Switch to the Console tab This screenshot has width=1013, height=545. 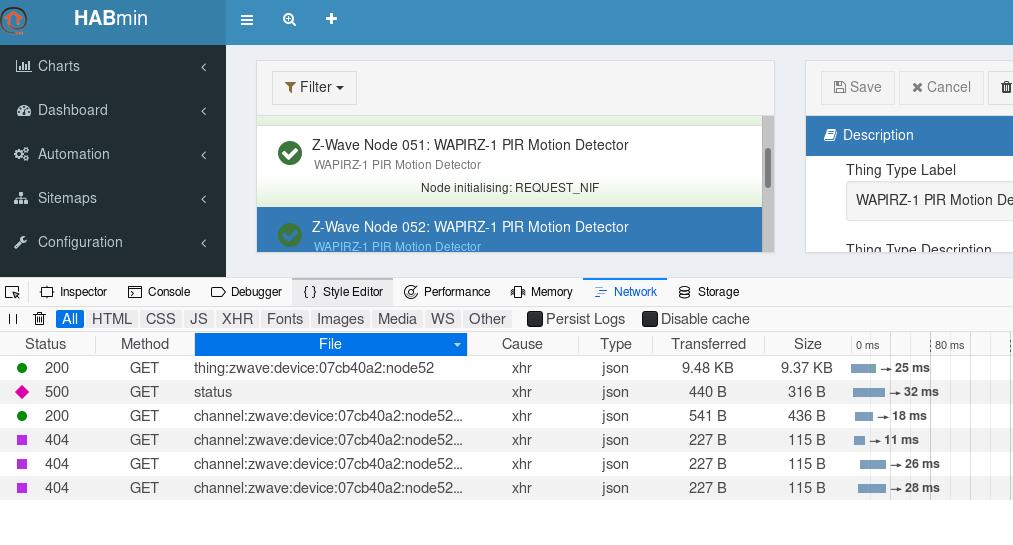(x=159, y=292)
